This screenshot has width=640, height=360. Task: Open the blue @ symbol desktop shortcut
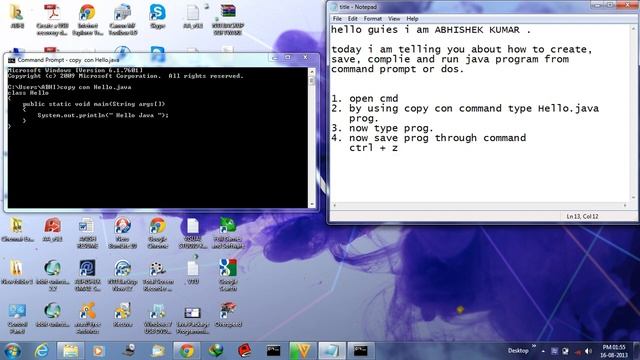click(87, 276)
